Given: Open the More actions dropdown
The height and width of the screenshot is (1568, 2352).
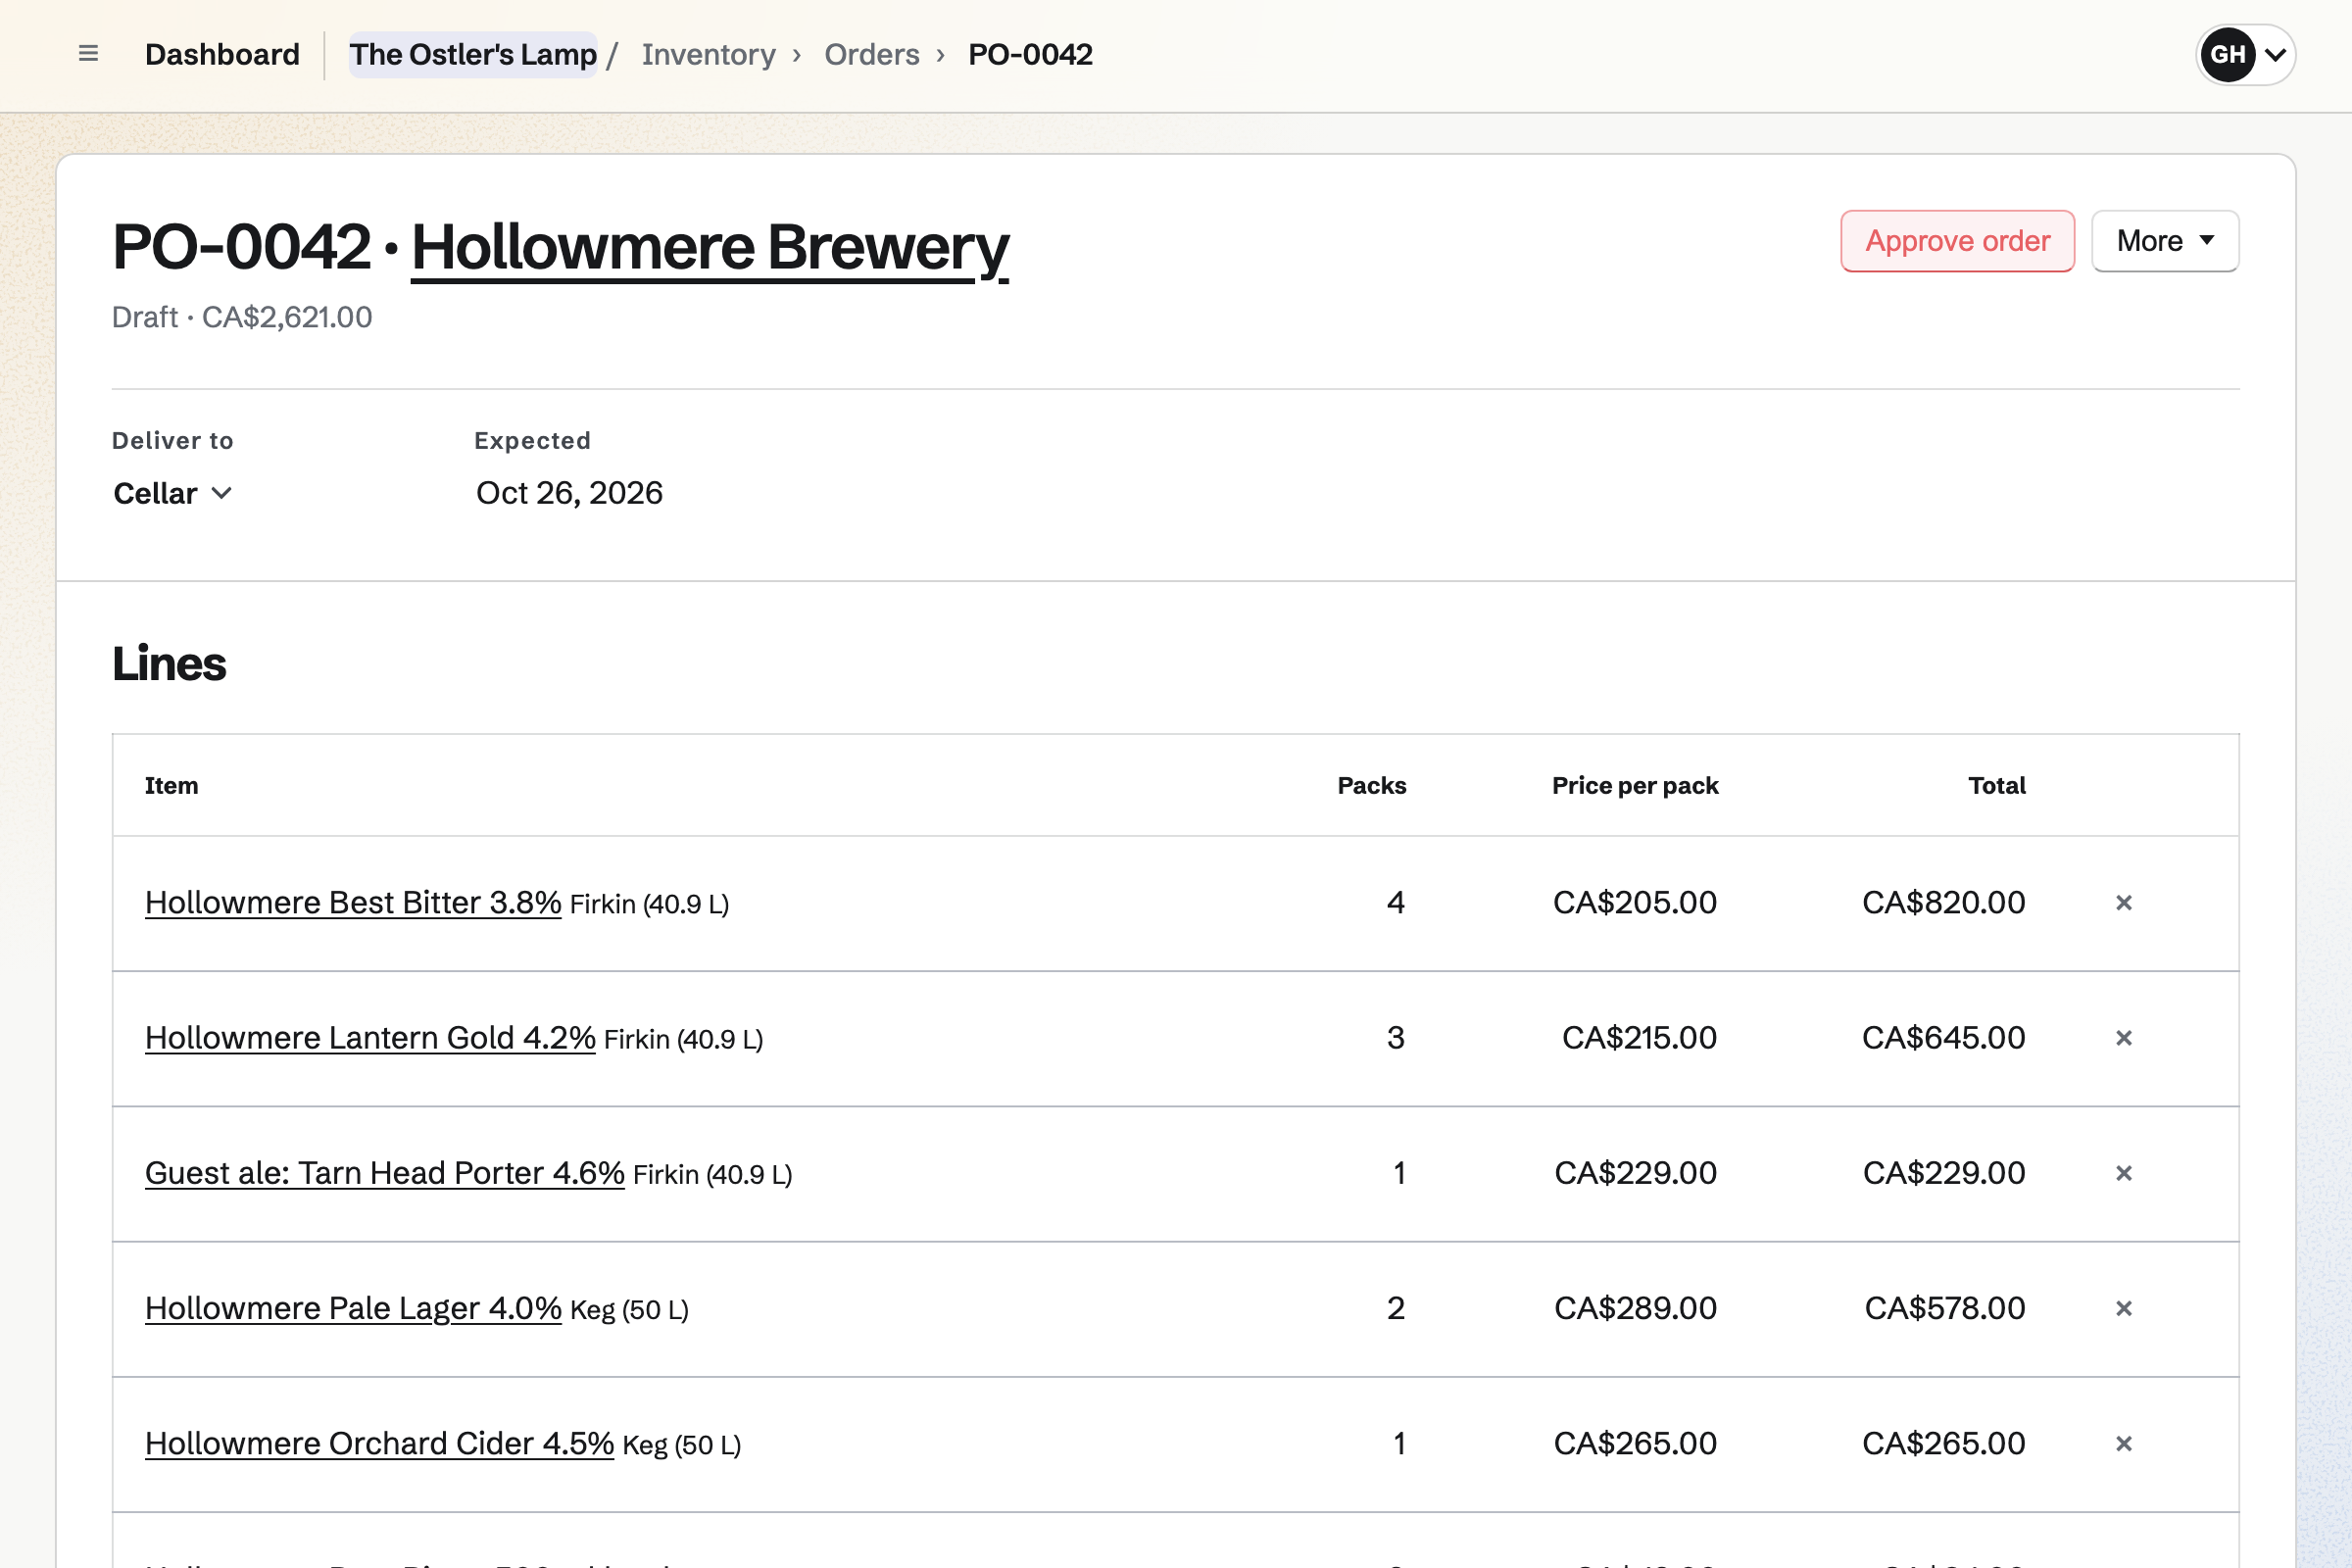Looking at the screenshot, I should (2164, 241).
